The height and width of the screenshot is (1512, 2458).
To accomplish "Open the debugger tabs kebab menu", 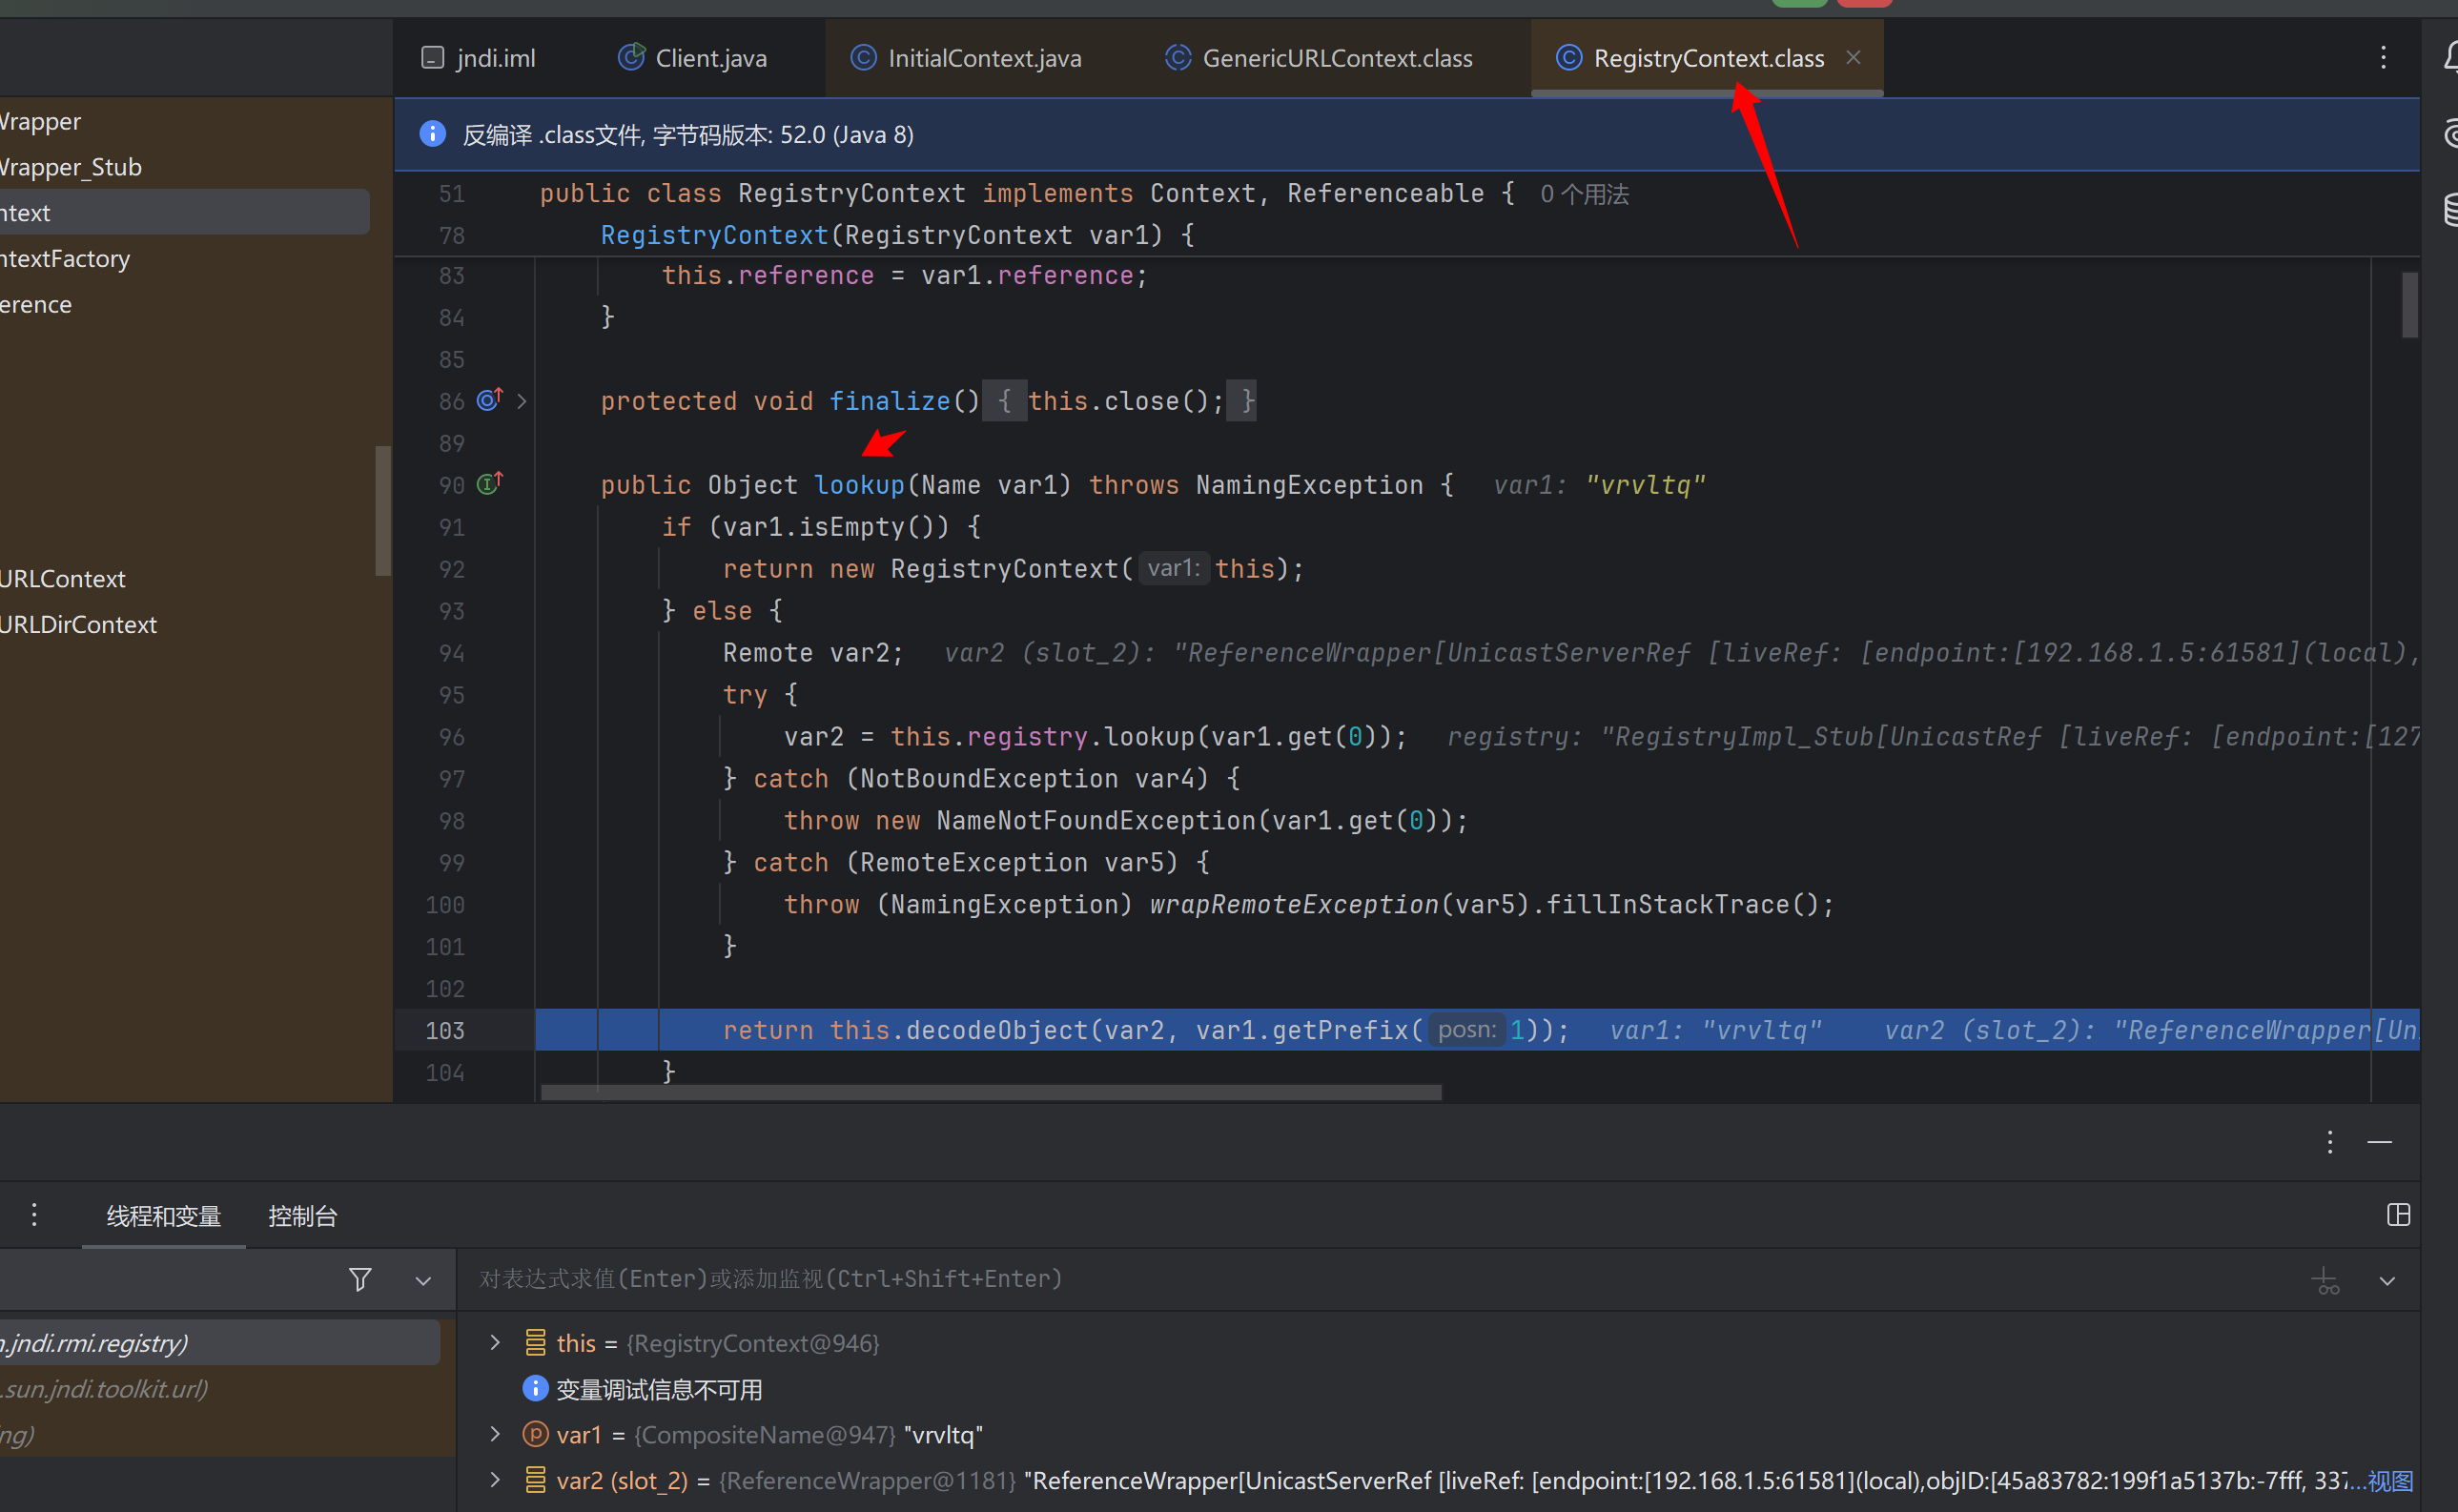I will tap(34, 1215).
